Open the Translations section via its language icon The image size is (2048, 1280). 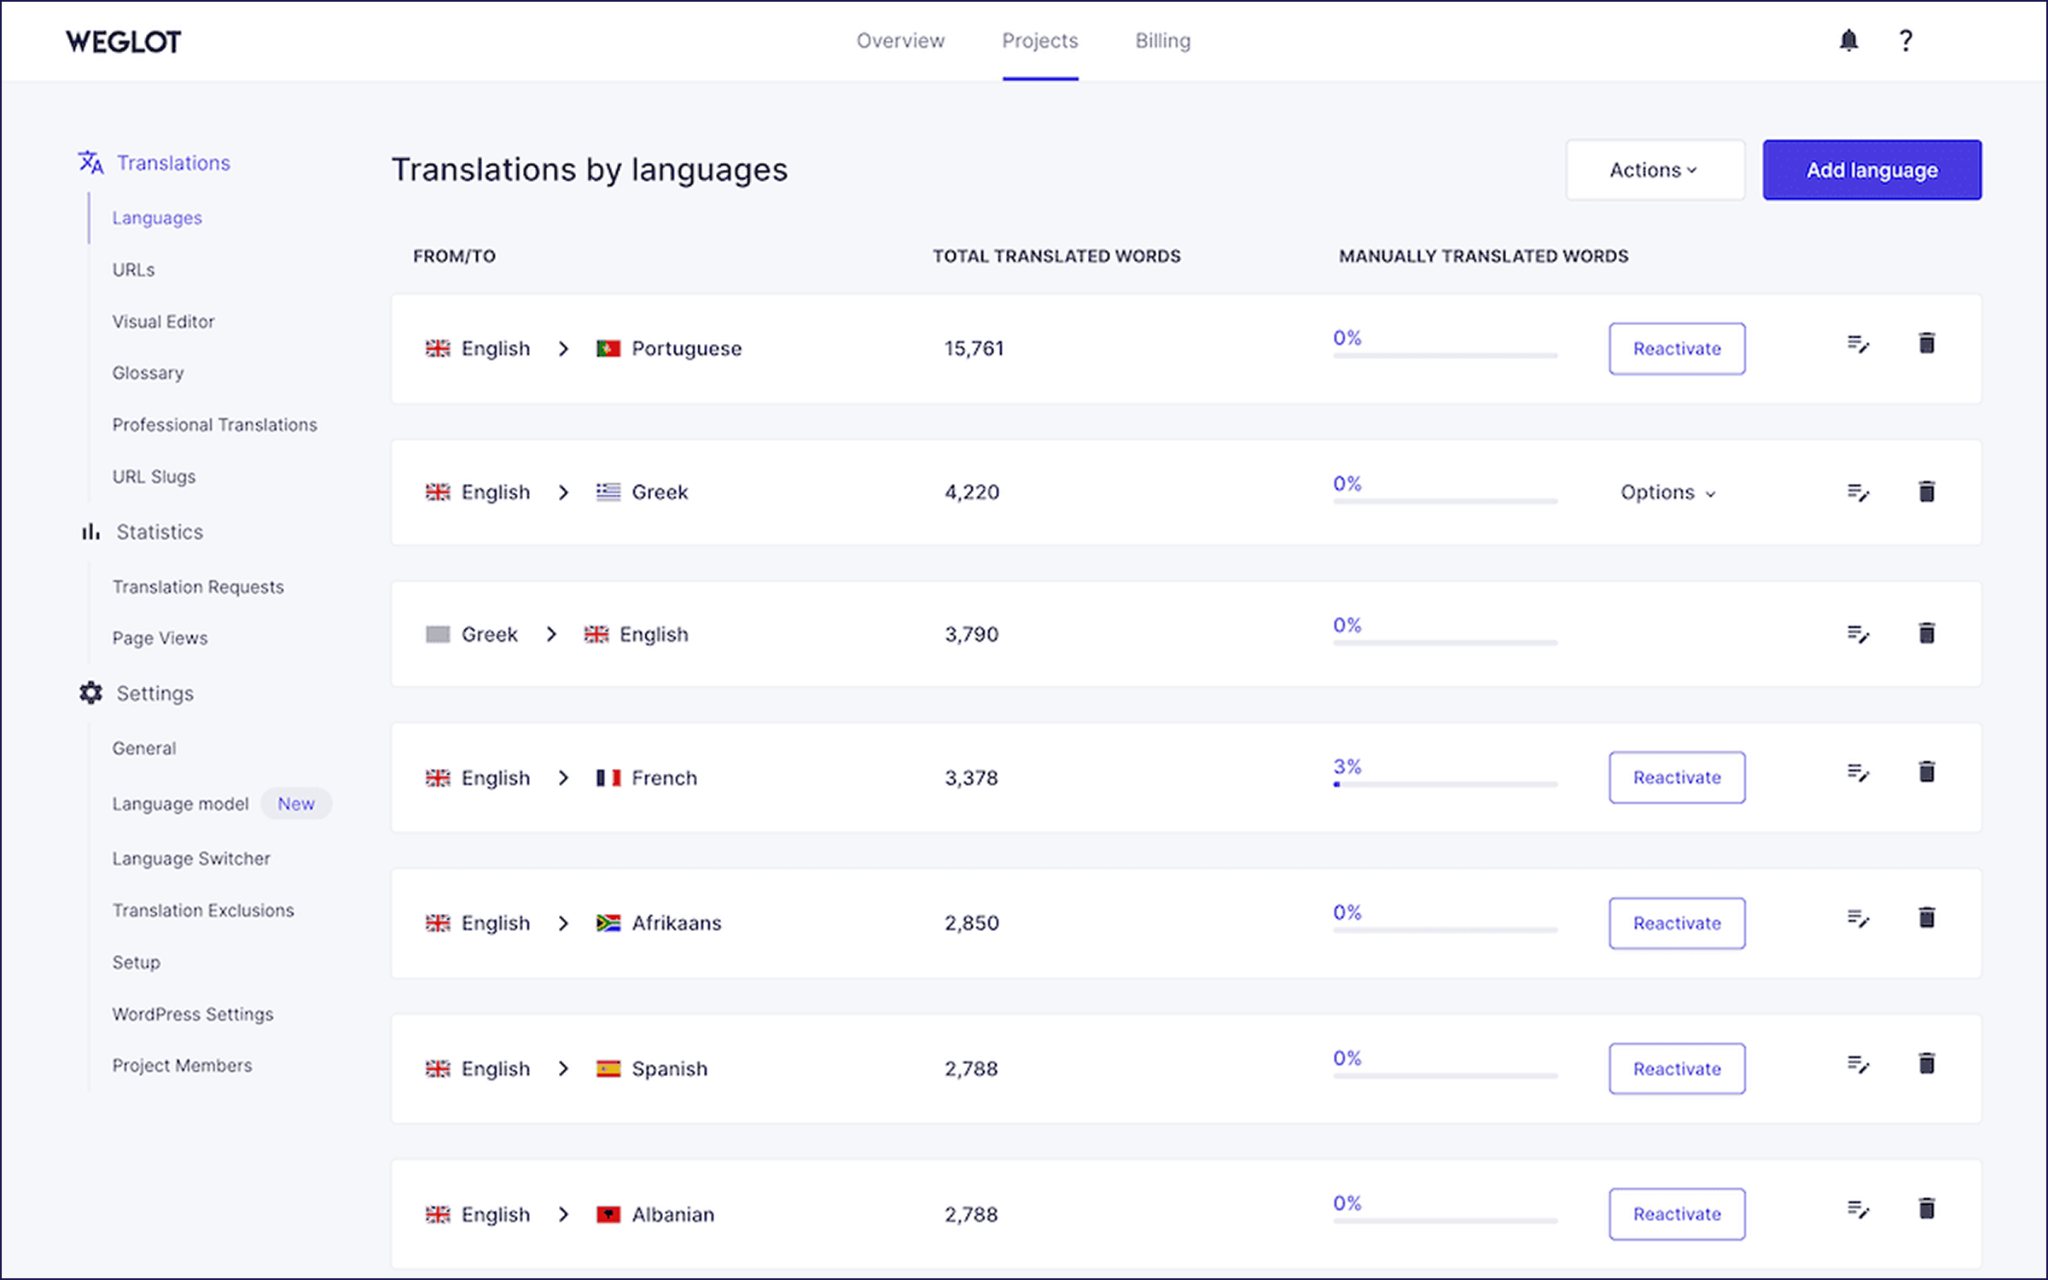(90, 162)
